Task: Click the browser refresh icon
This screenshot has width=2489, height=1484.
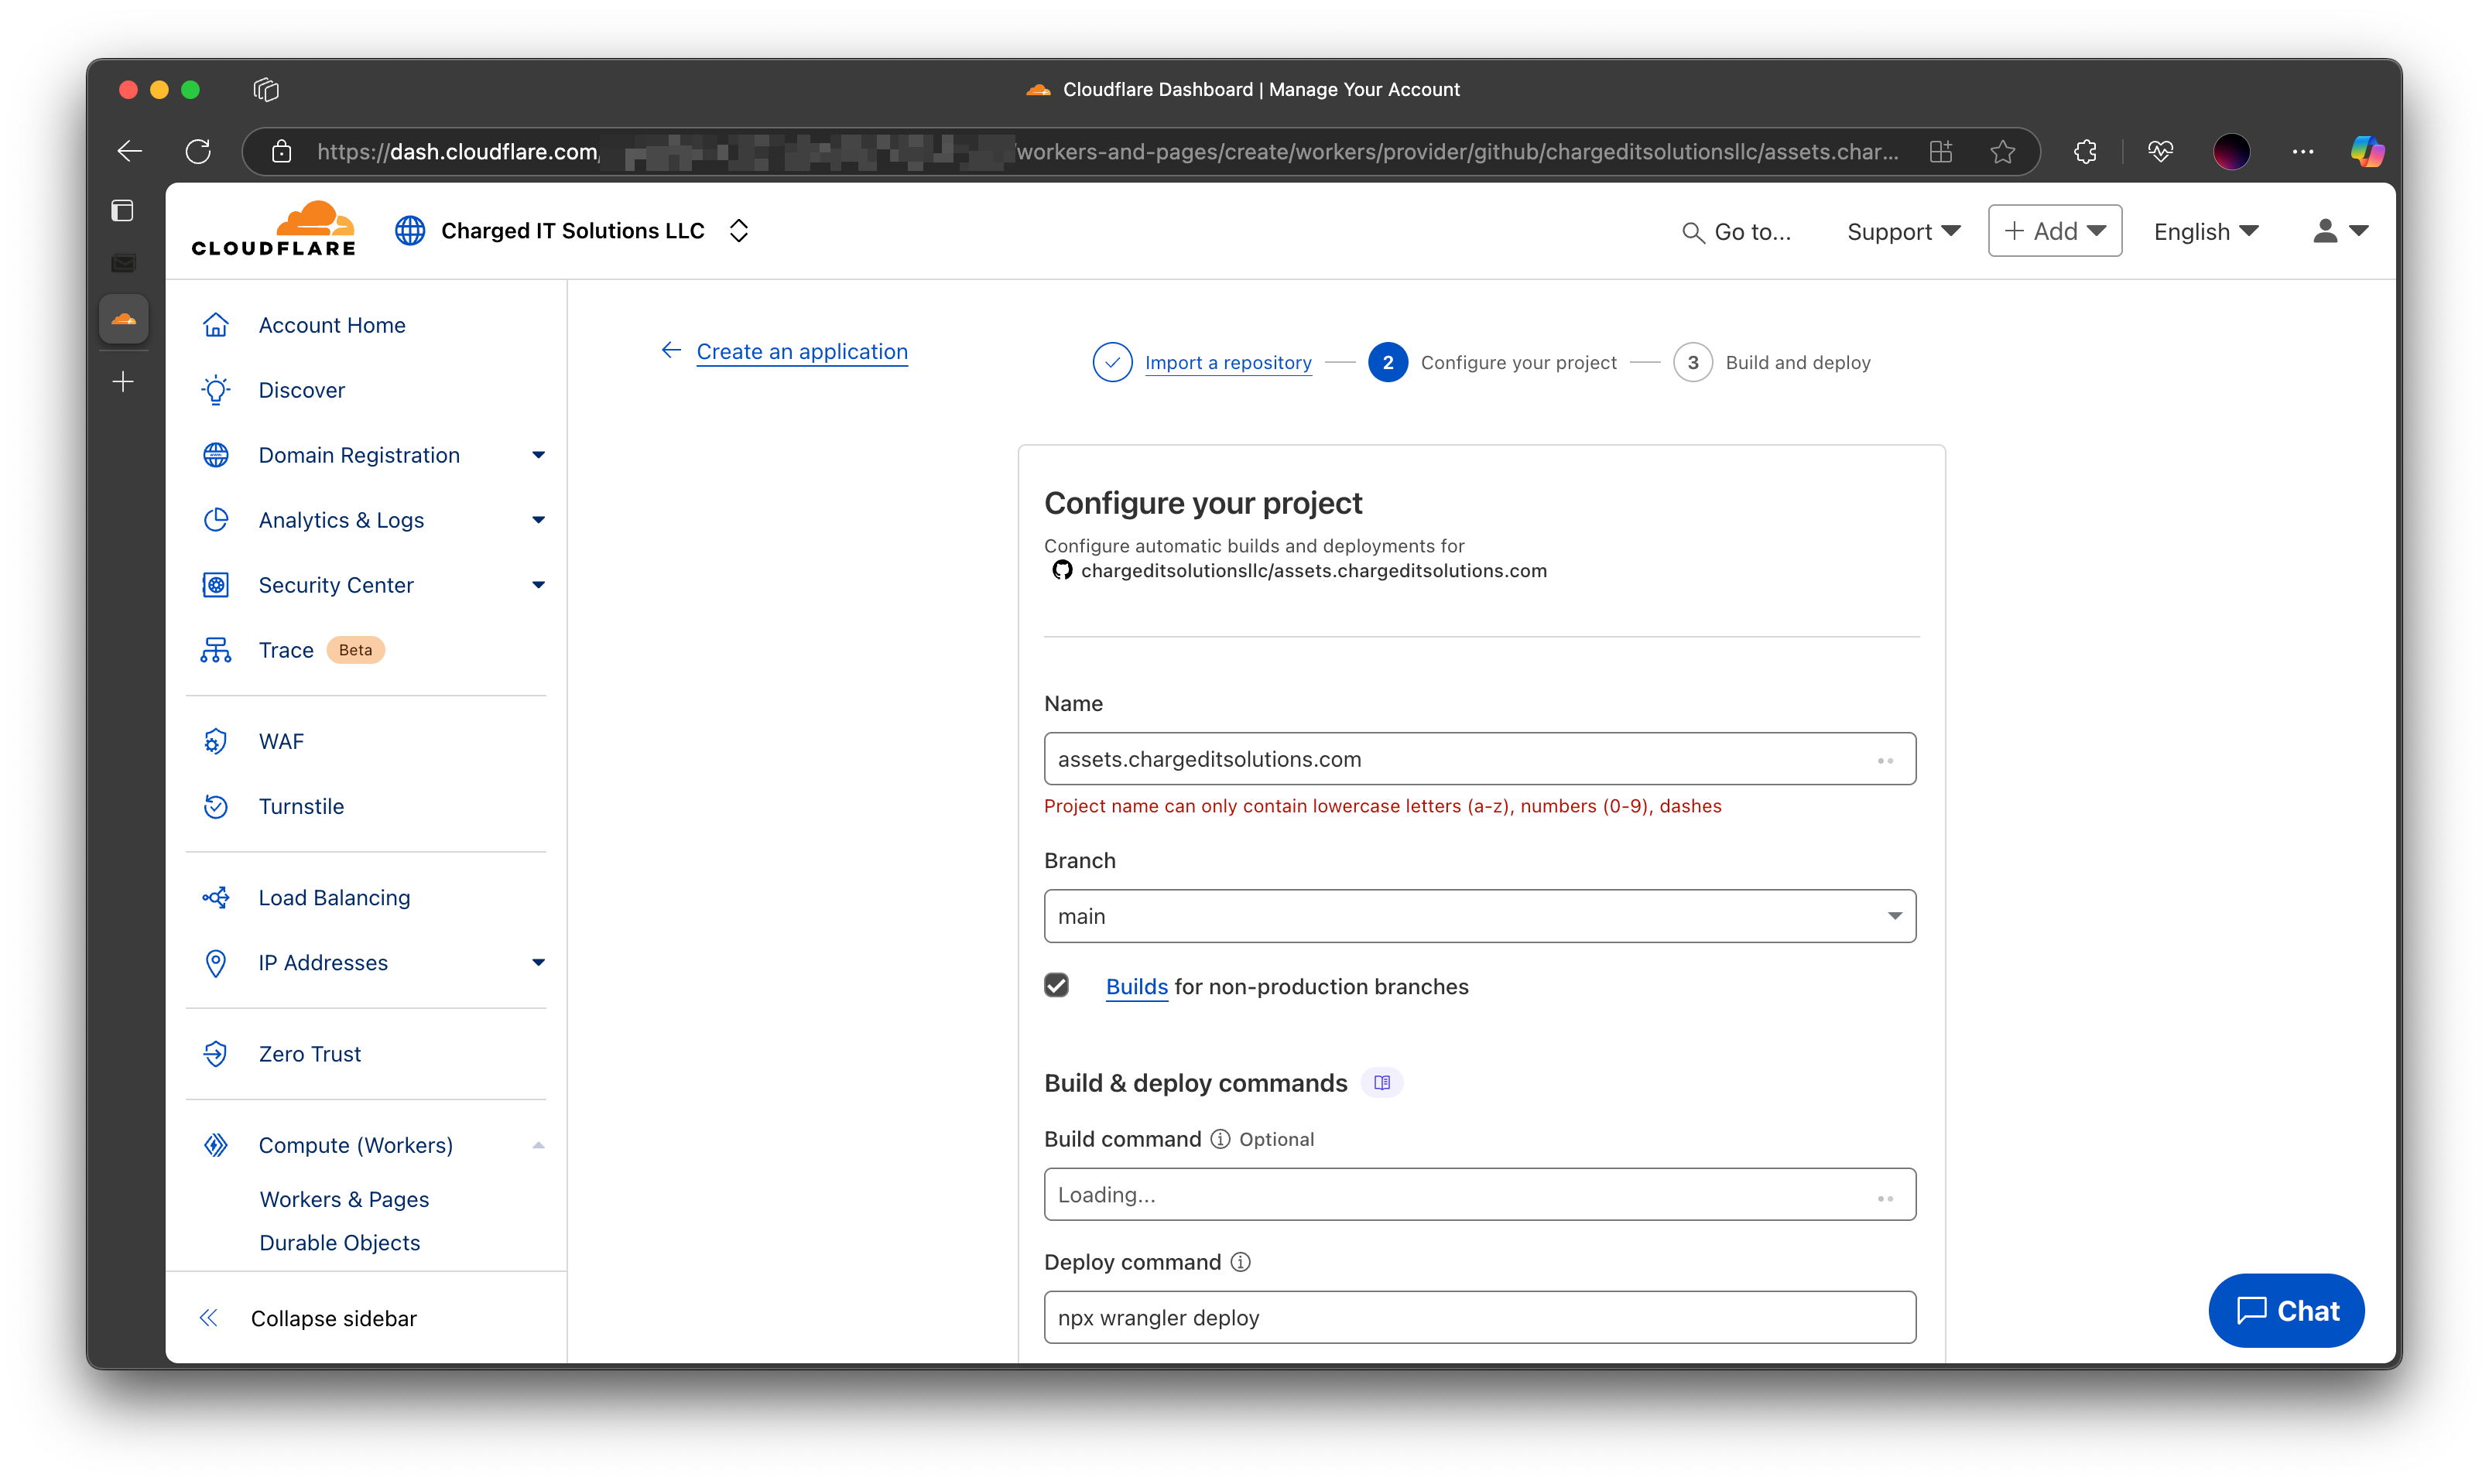Action: (x=198, y=151)
